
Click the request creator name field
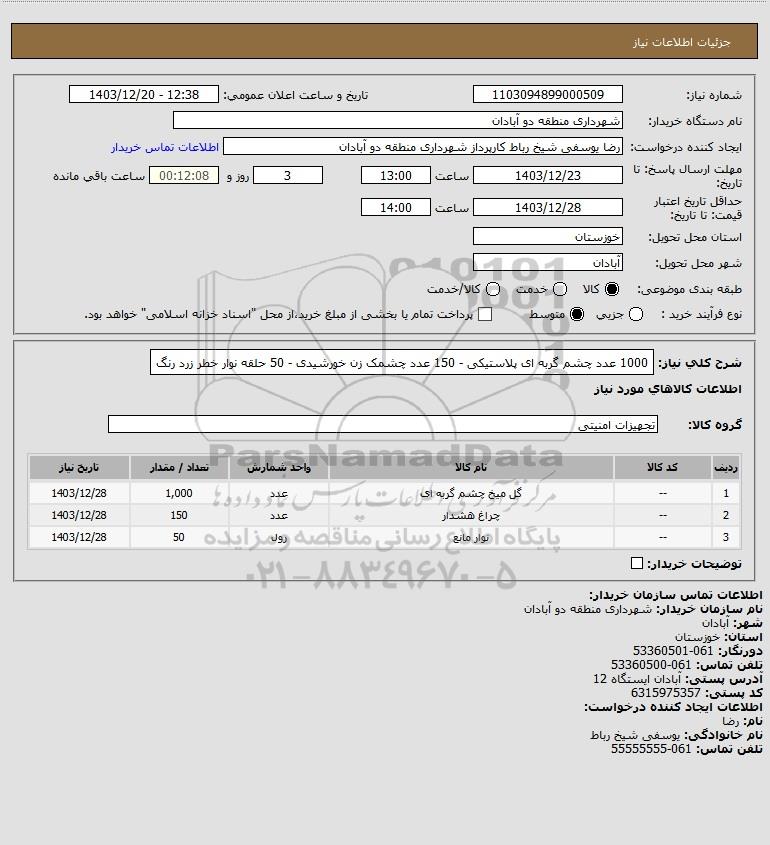coord(423,147)
